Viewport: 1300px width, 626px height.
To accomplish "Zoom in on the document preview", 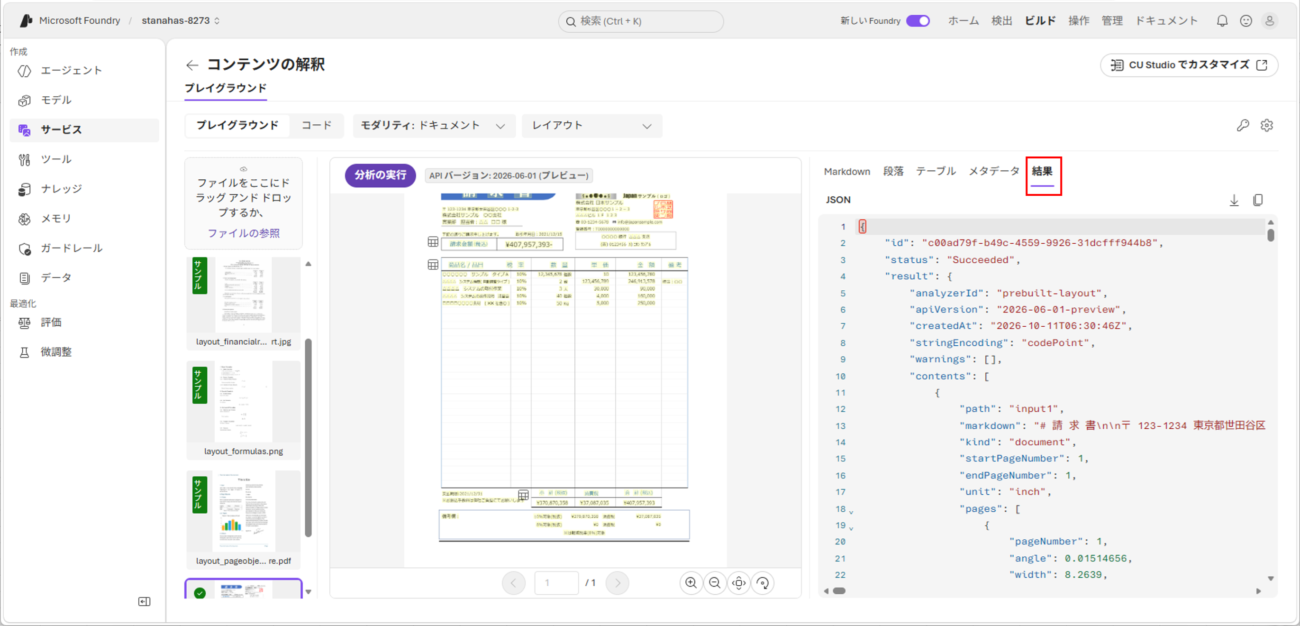I will pos(691,583).
